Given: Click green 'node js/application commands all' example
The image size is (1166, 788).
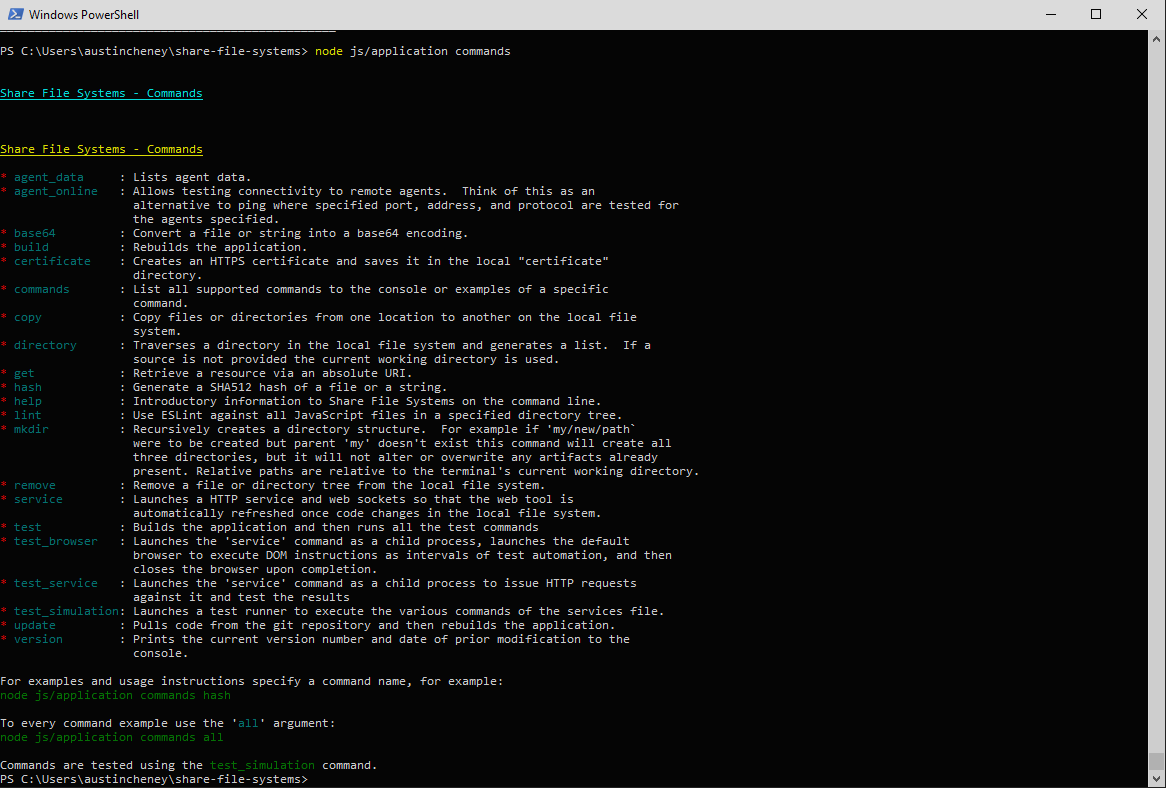Looking at the screenshot, I should coord(112,737).
